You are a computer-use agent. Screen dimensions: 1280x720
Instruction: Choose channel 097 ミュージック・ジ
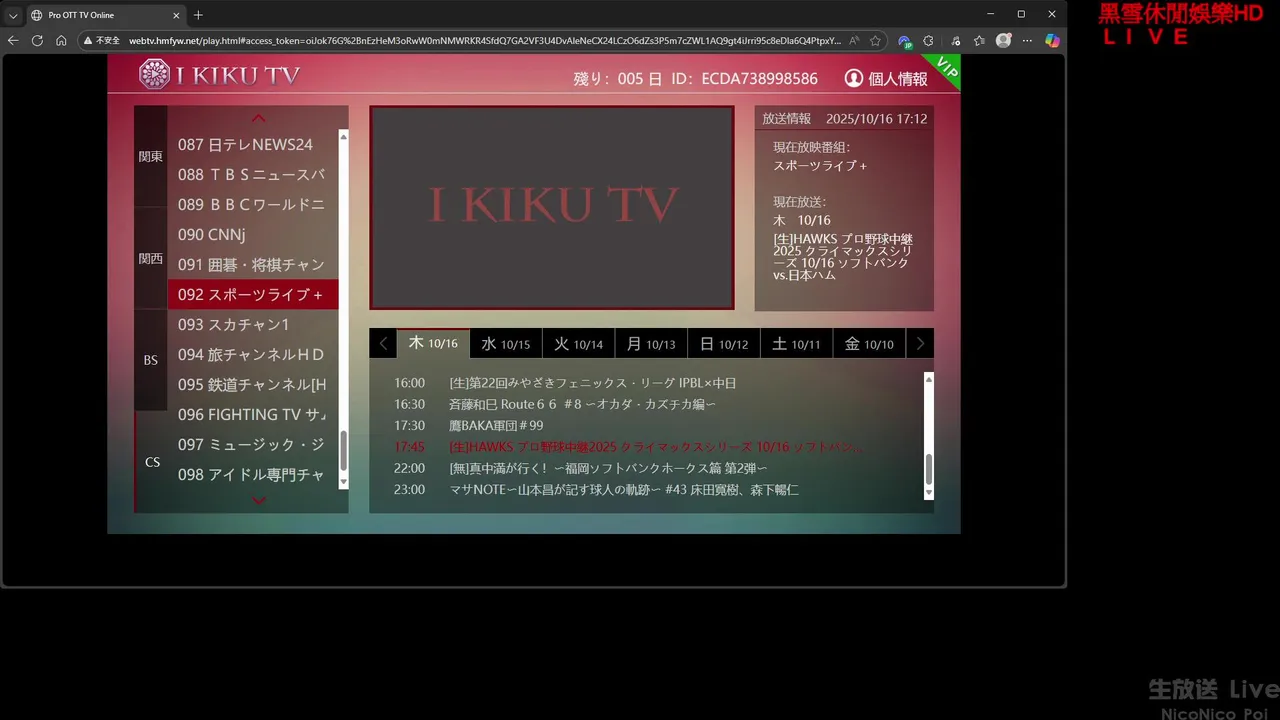click(x=252, y=445)
